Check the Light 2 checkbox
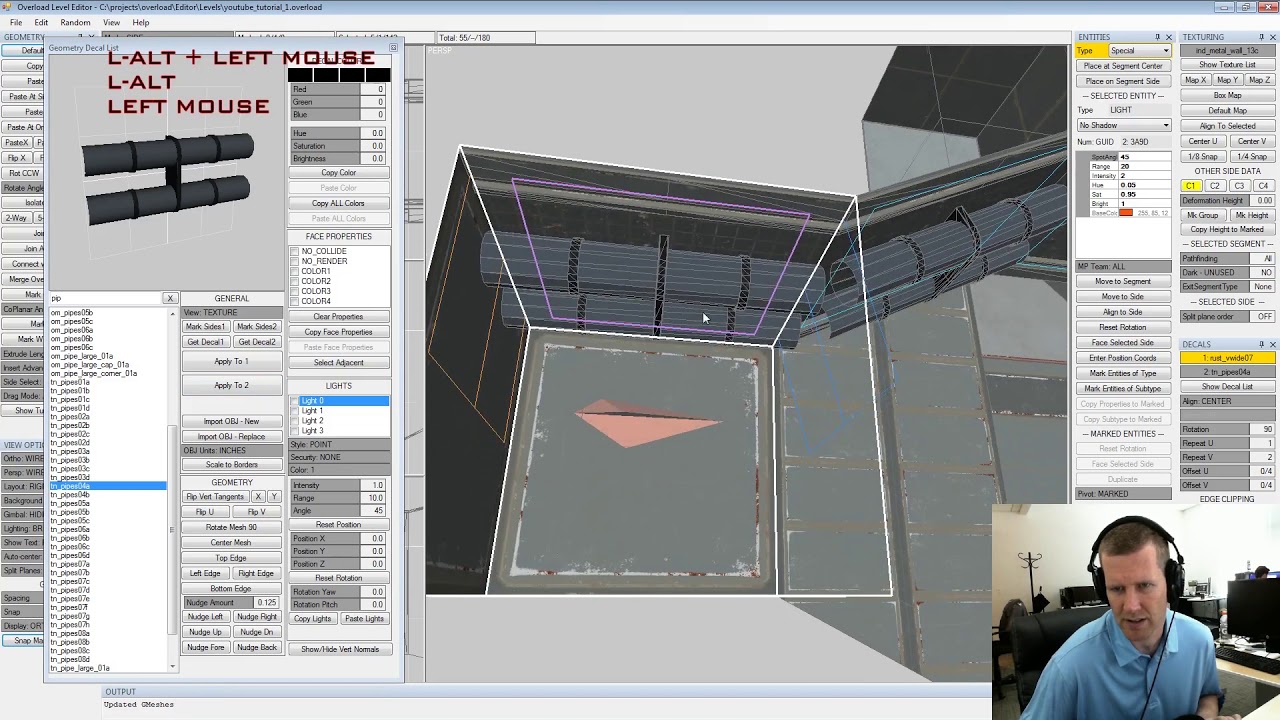This screenshot has width=1280, height=720. 296,421
